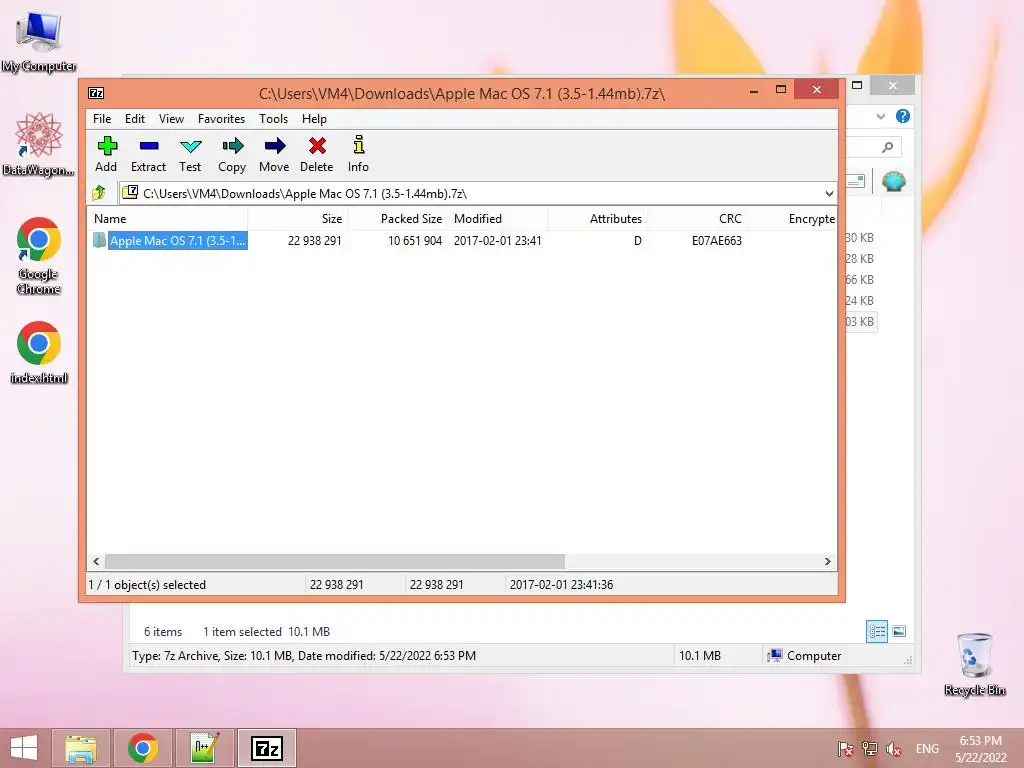This screenshot has width=1024, height=768.
Task: Switch Explorer to details view icon
Action: click(876, 632)
